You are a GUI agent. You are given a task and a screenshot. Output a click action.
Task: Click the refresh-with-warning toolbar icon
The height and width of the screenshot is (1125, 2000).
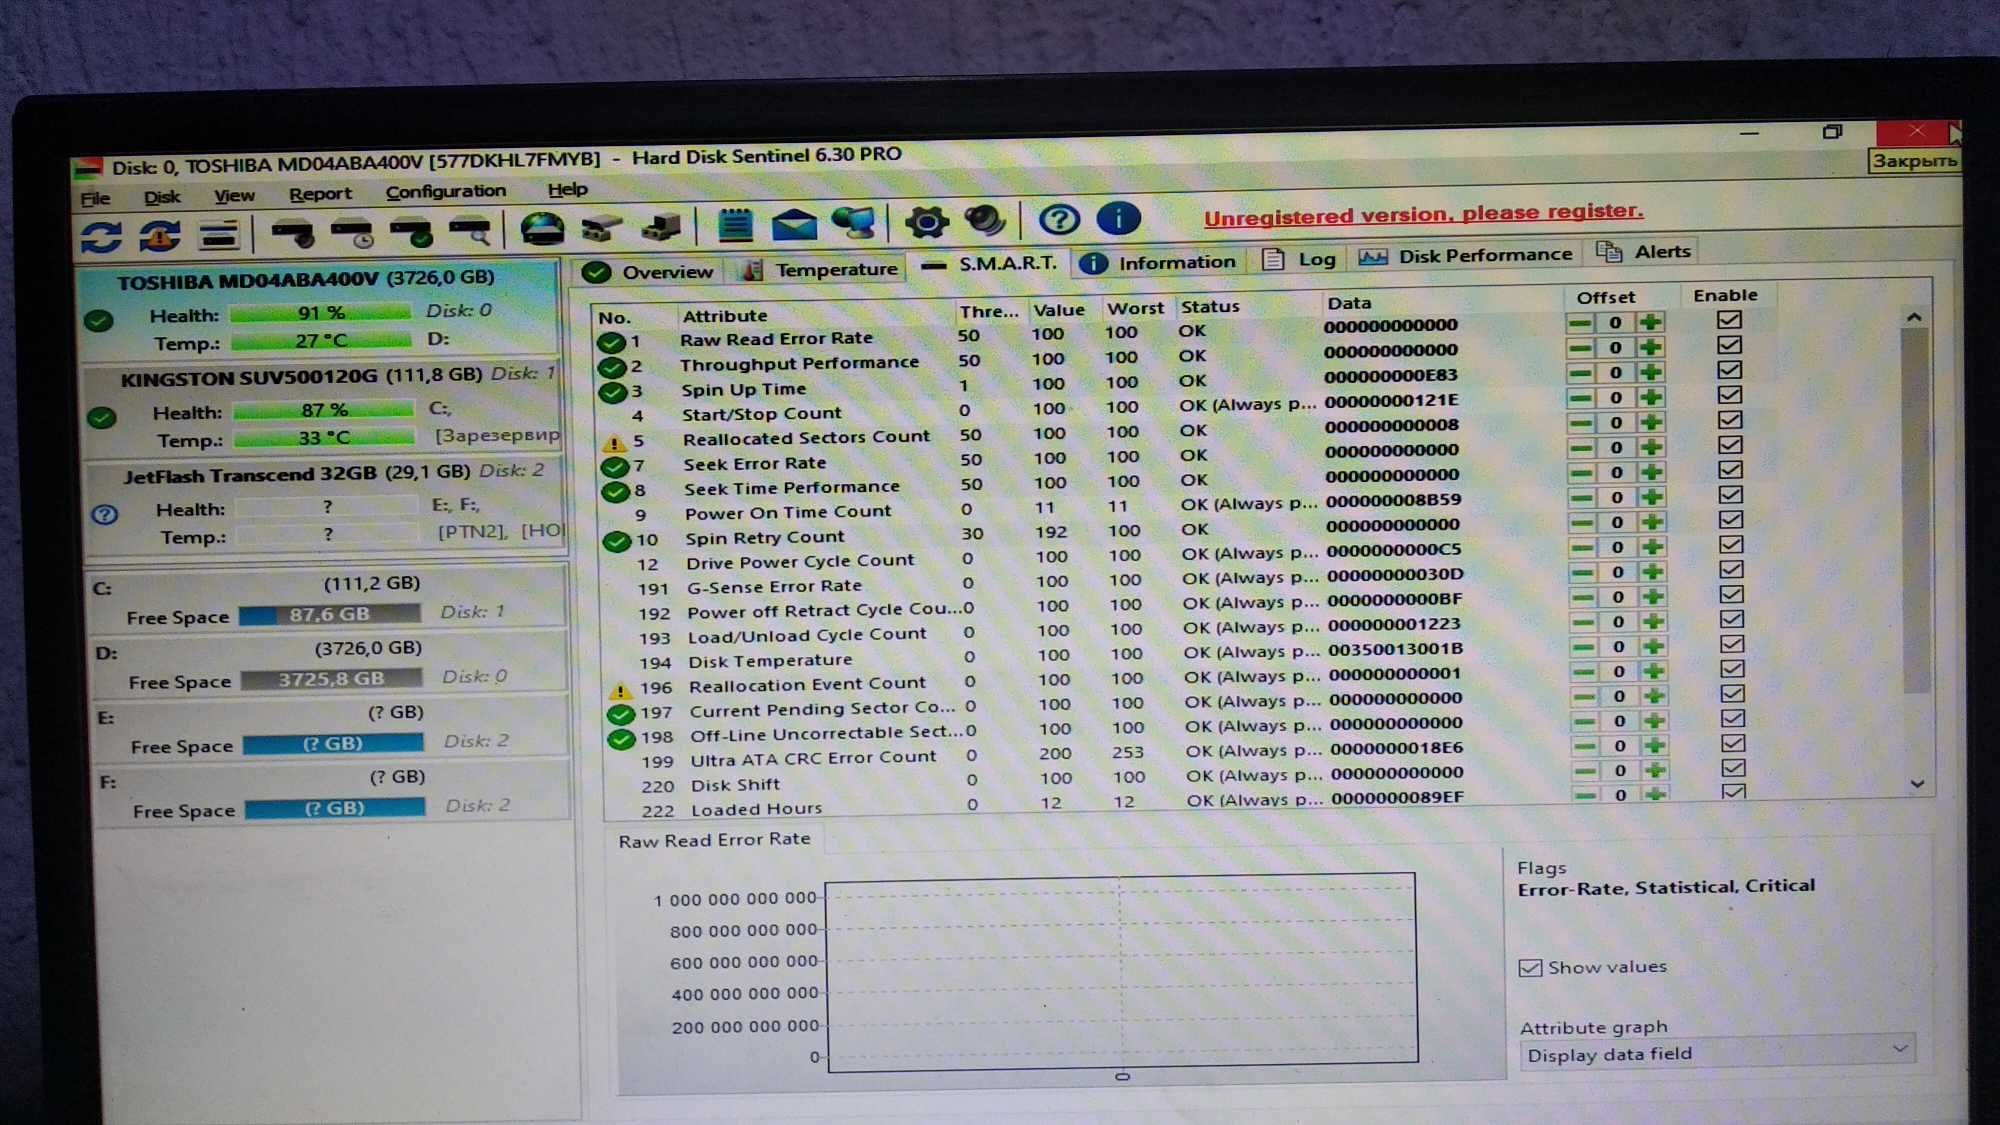(160, 236)
